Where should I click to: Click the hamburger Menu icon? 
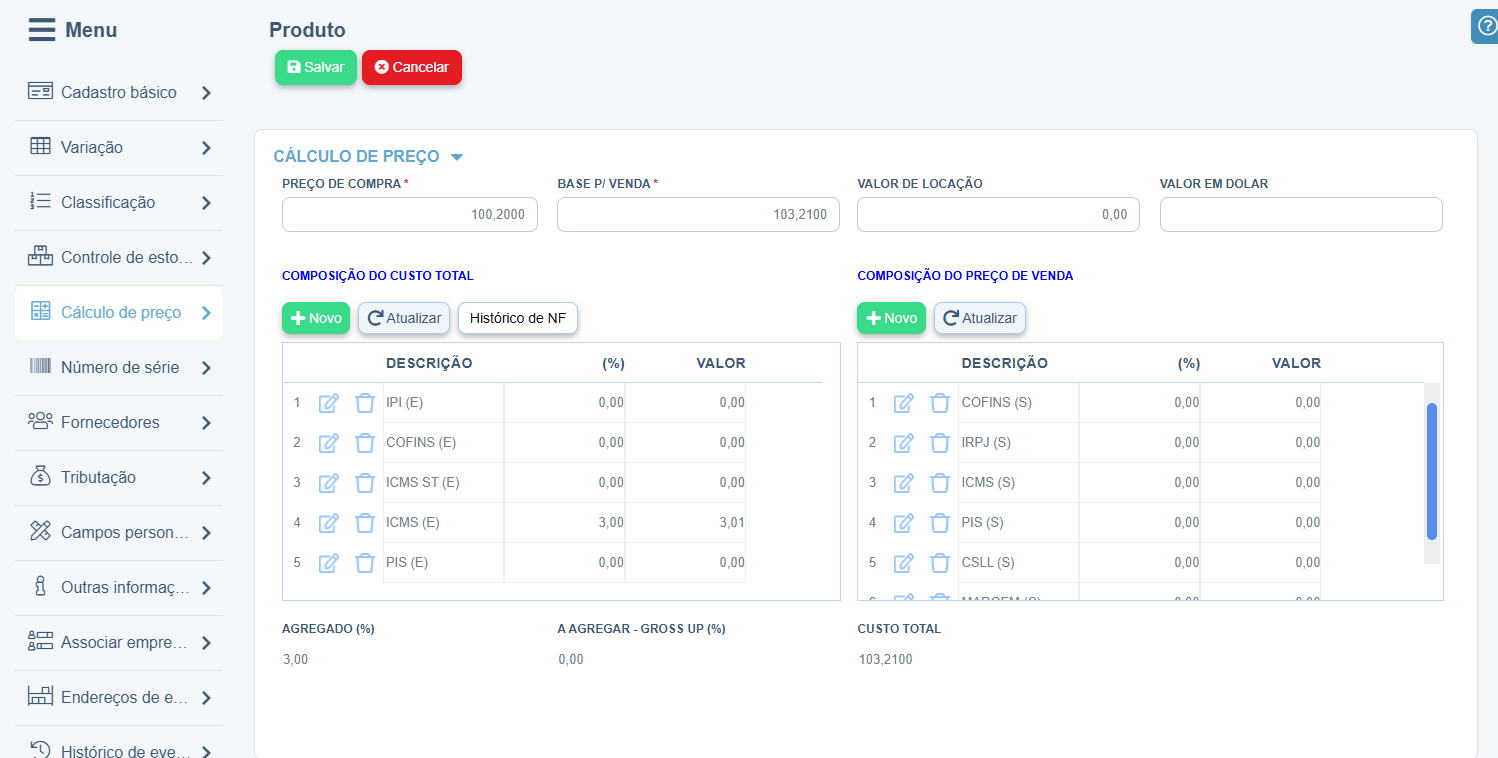tap(42, 30)
